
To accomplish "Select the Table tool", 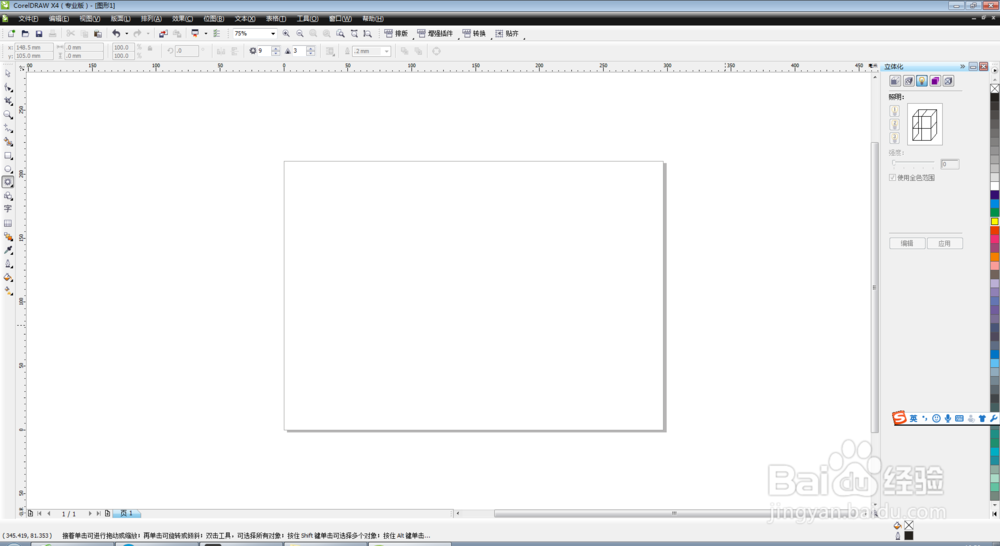I will coord(8,223).
